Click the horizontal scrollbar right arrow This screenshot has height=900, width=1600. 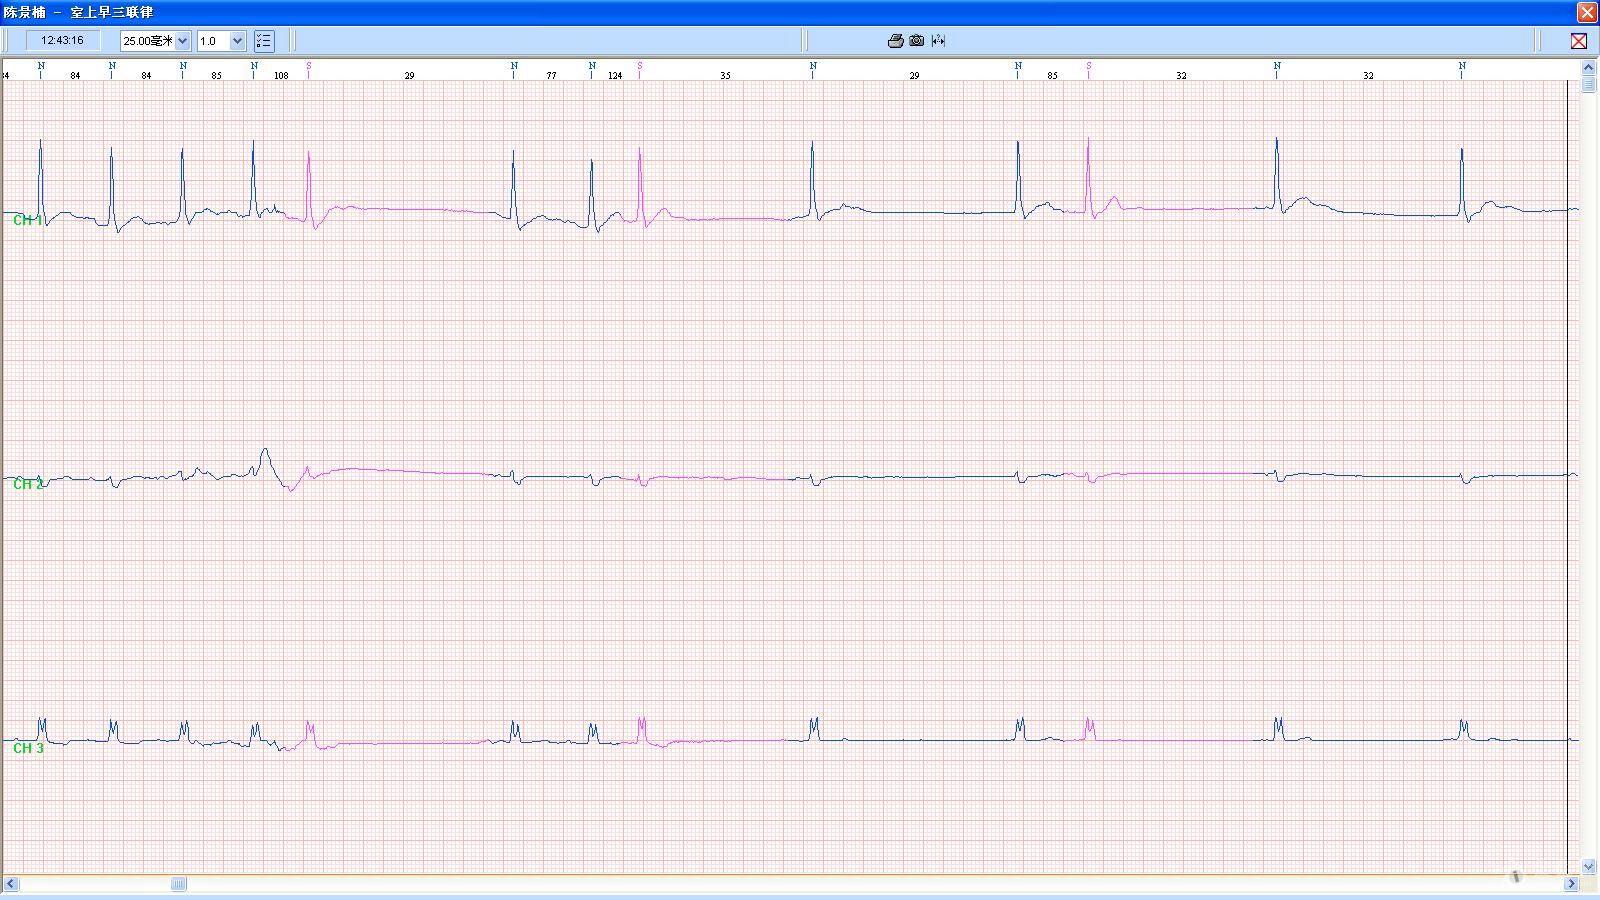coord(1571,883)
